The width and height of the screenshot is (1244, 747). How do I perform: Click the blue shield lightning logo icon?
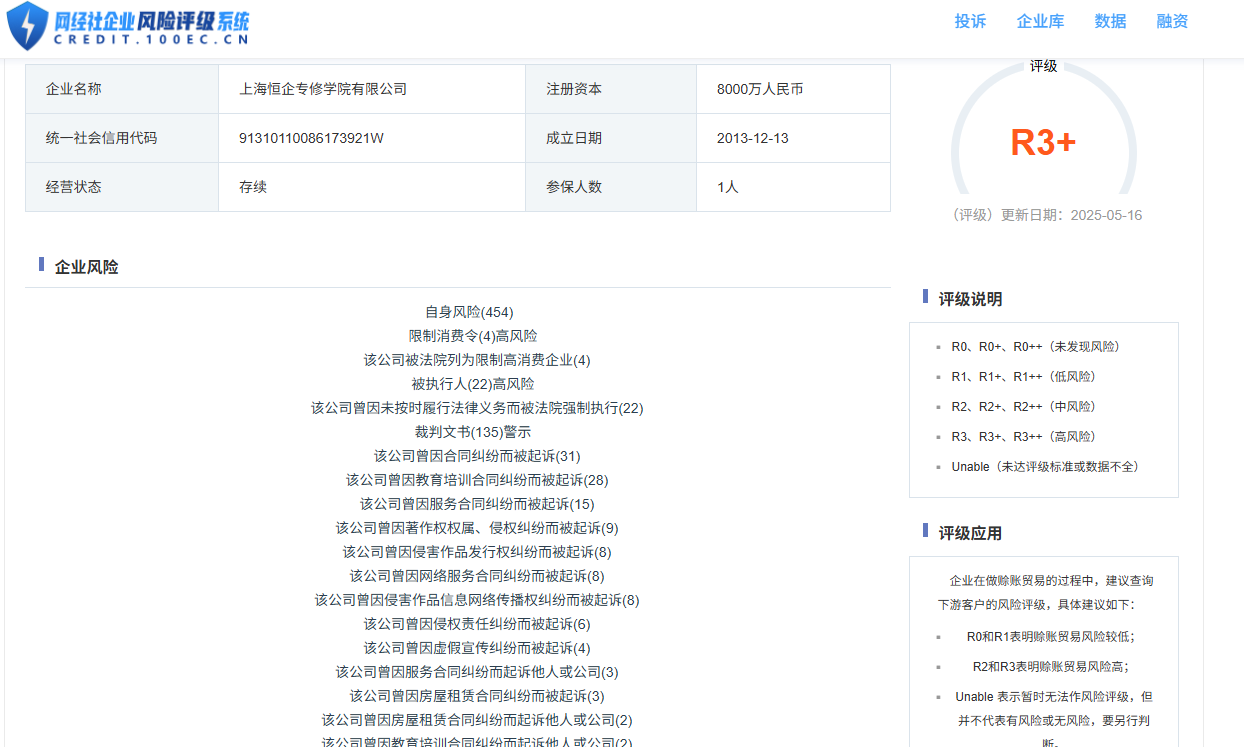click(27, 26)
